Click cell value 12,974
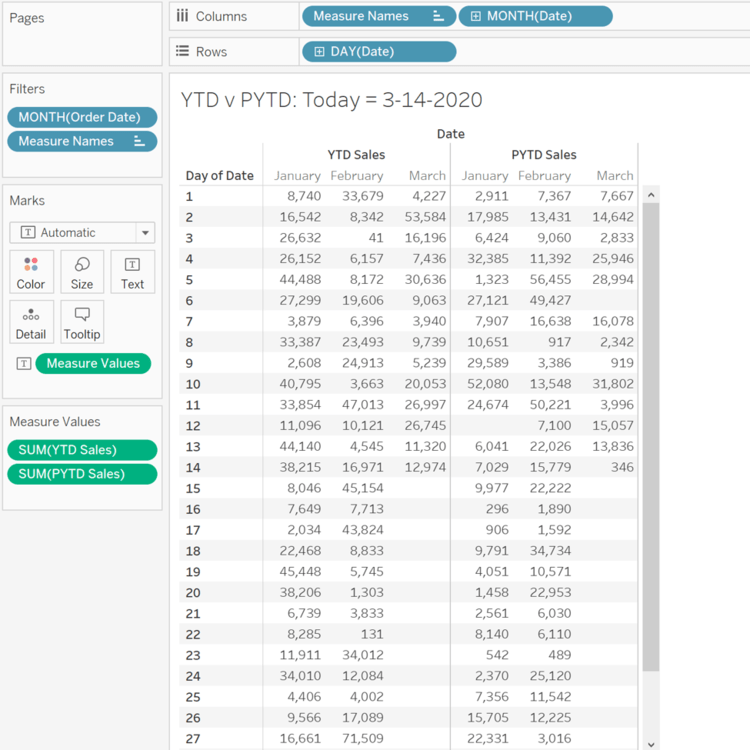Viewport: 750px width, 750px height. (x=425, y=467)
